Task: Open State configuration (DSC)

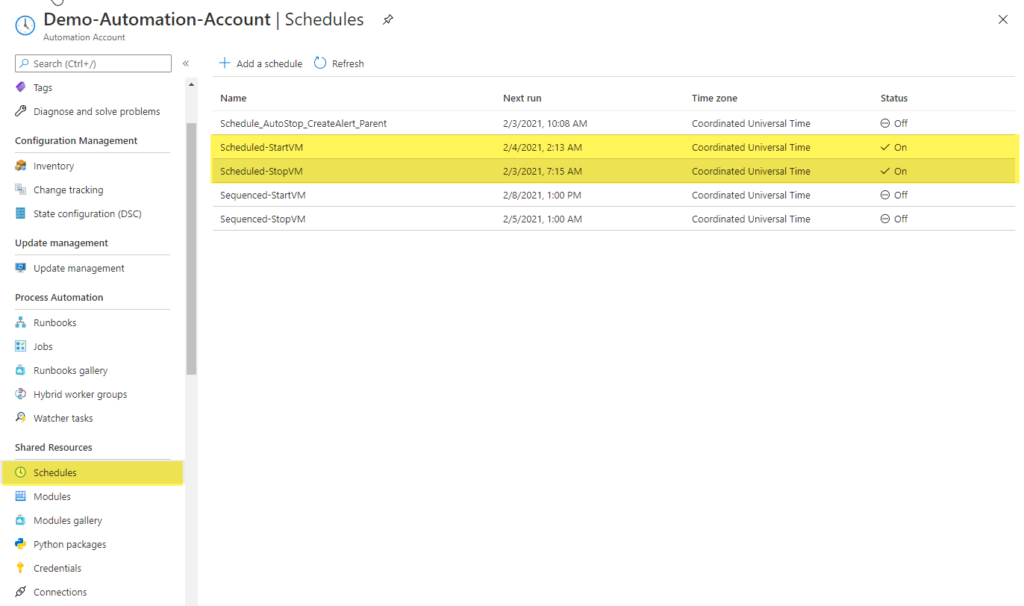Action: pyautogui.click(x=22, y=213)
